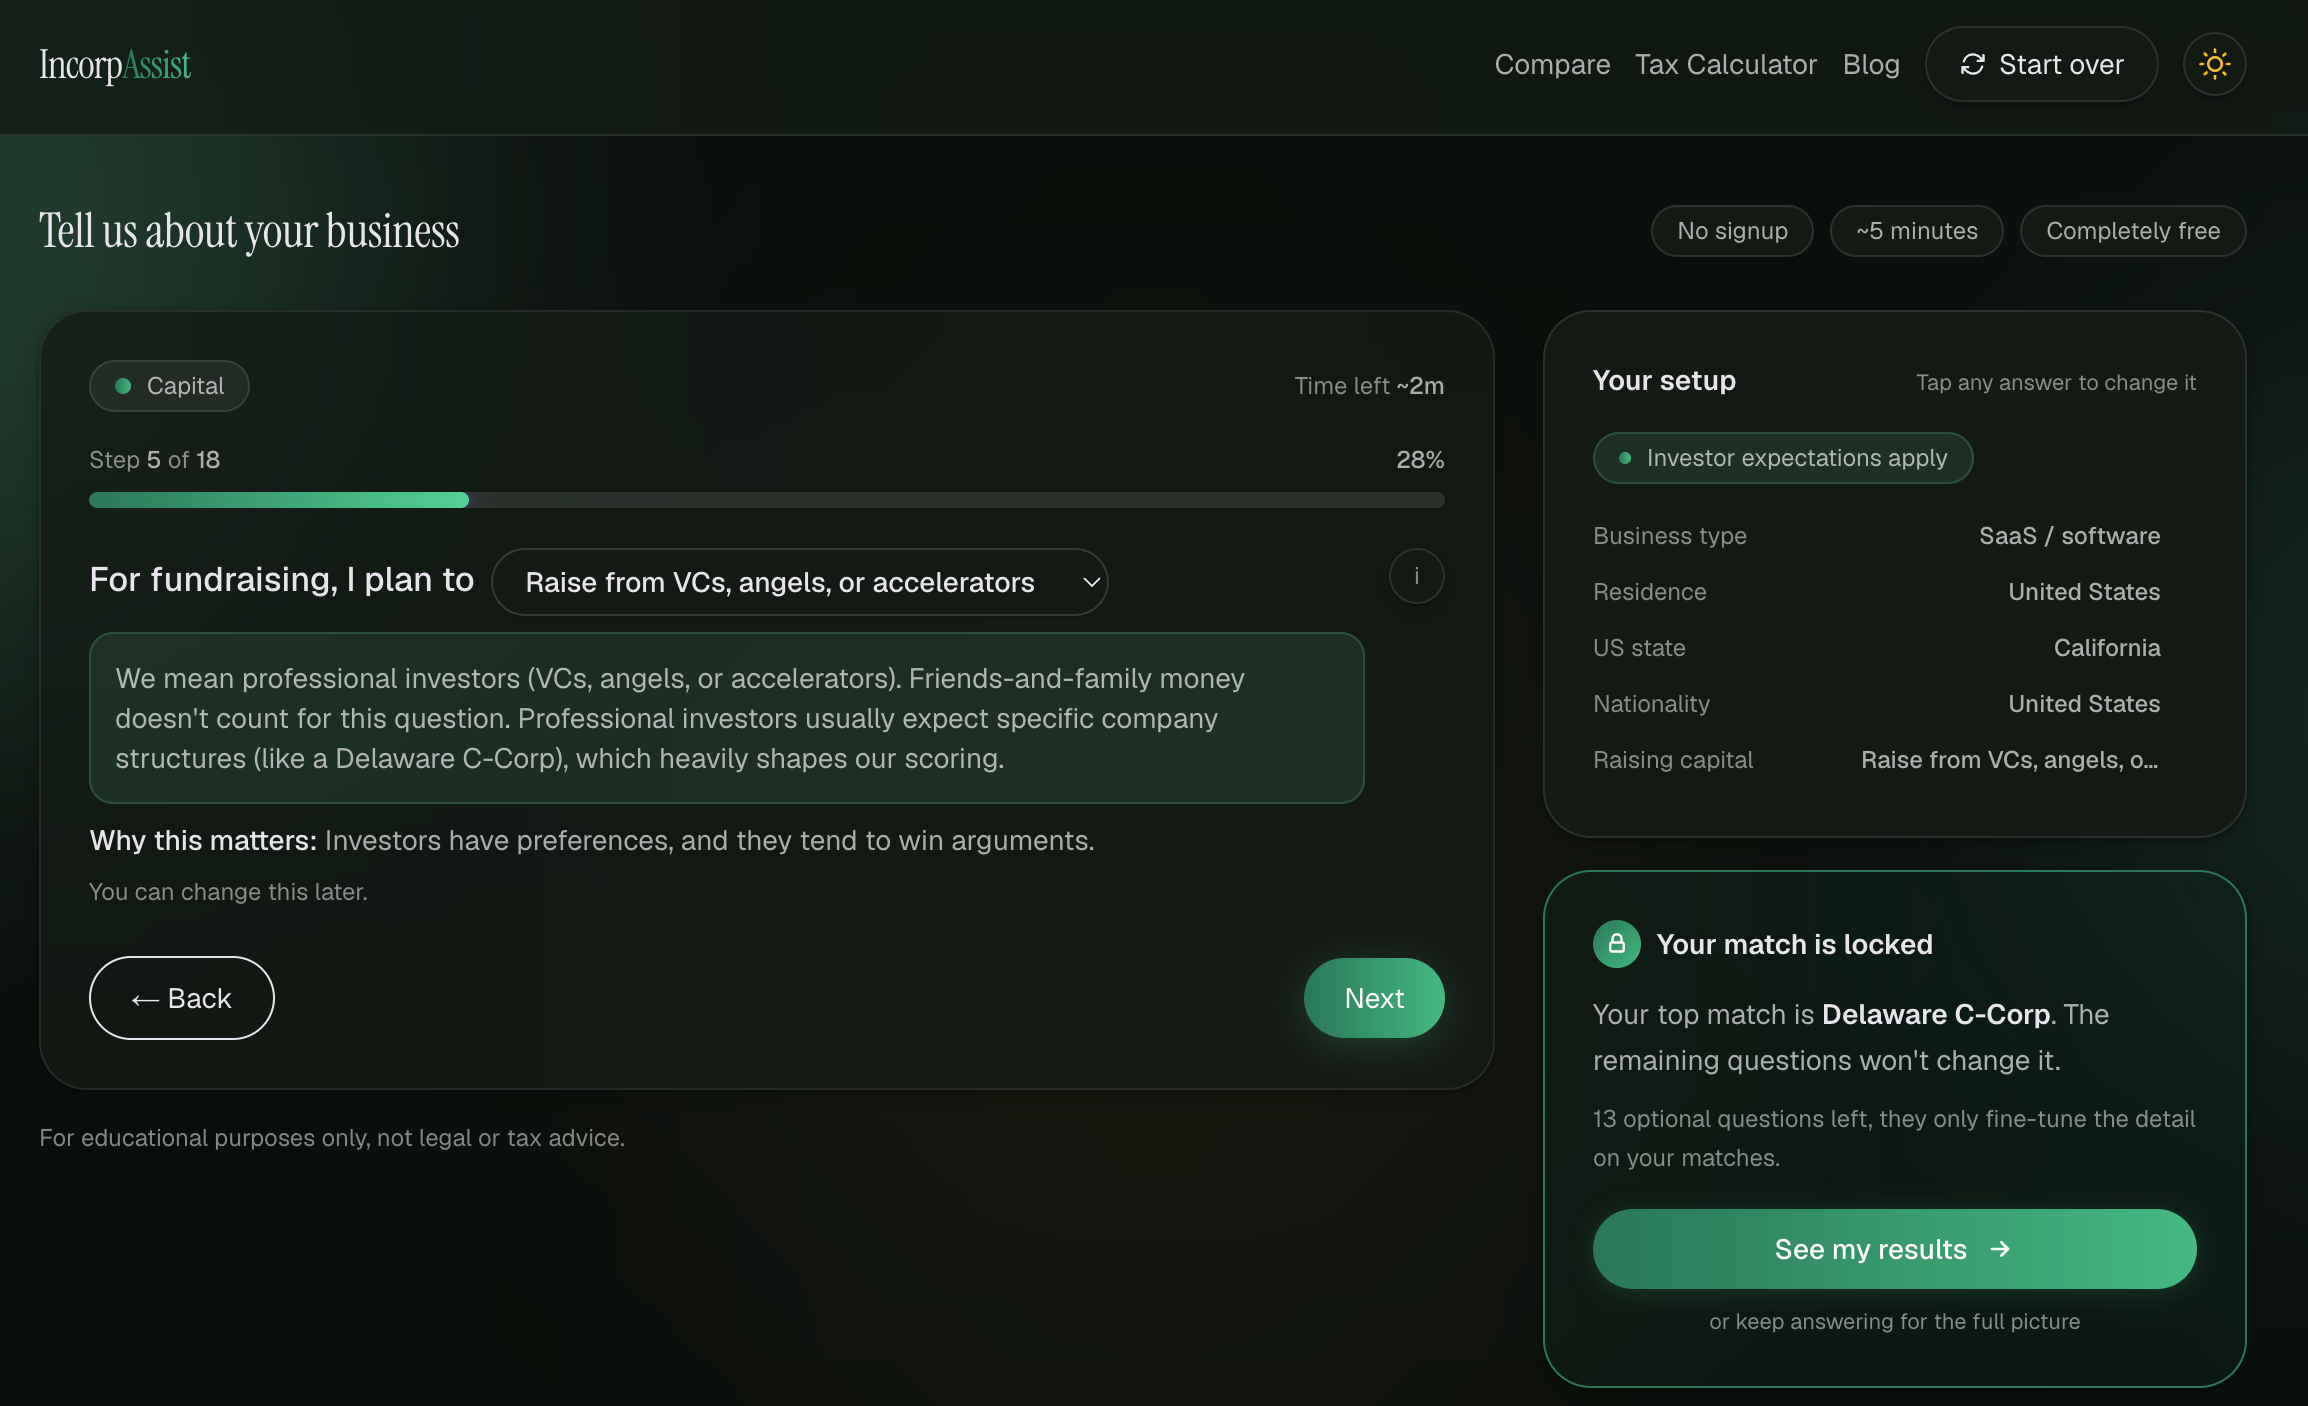This screenshot has width=2308, height=1406.
Task: Click the 'Tap any answer to change it' hint
Action: point(2055,383)
